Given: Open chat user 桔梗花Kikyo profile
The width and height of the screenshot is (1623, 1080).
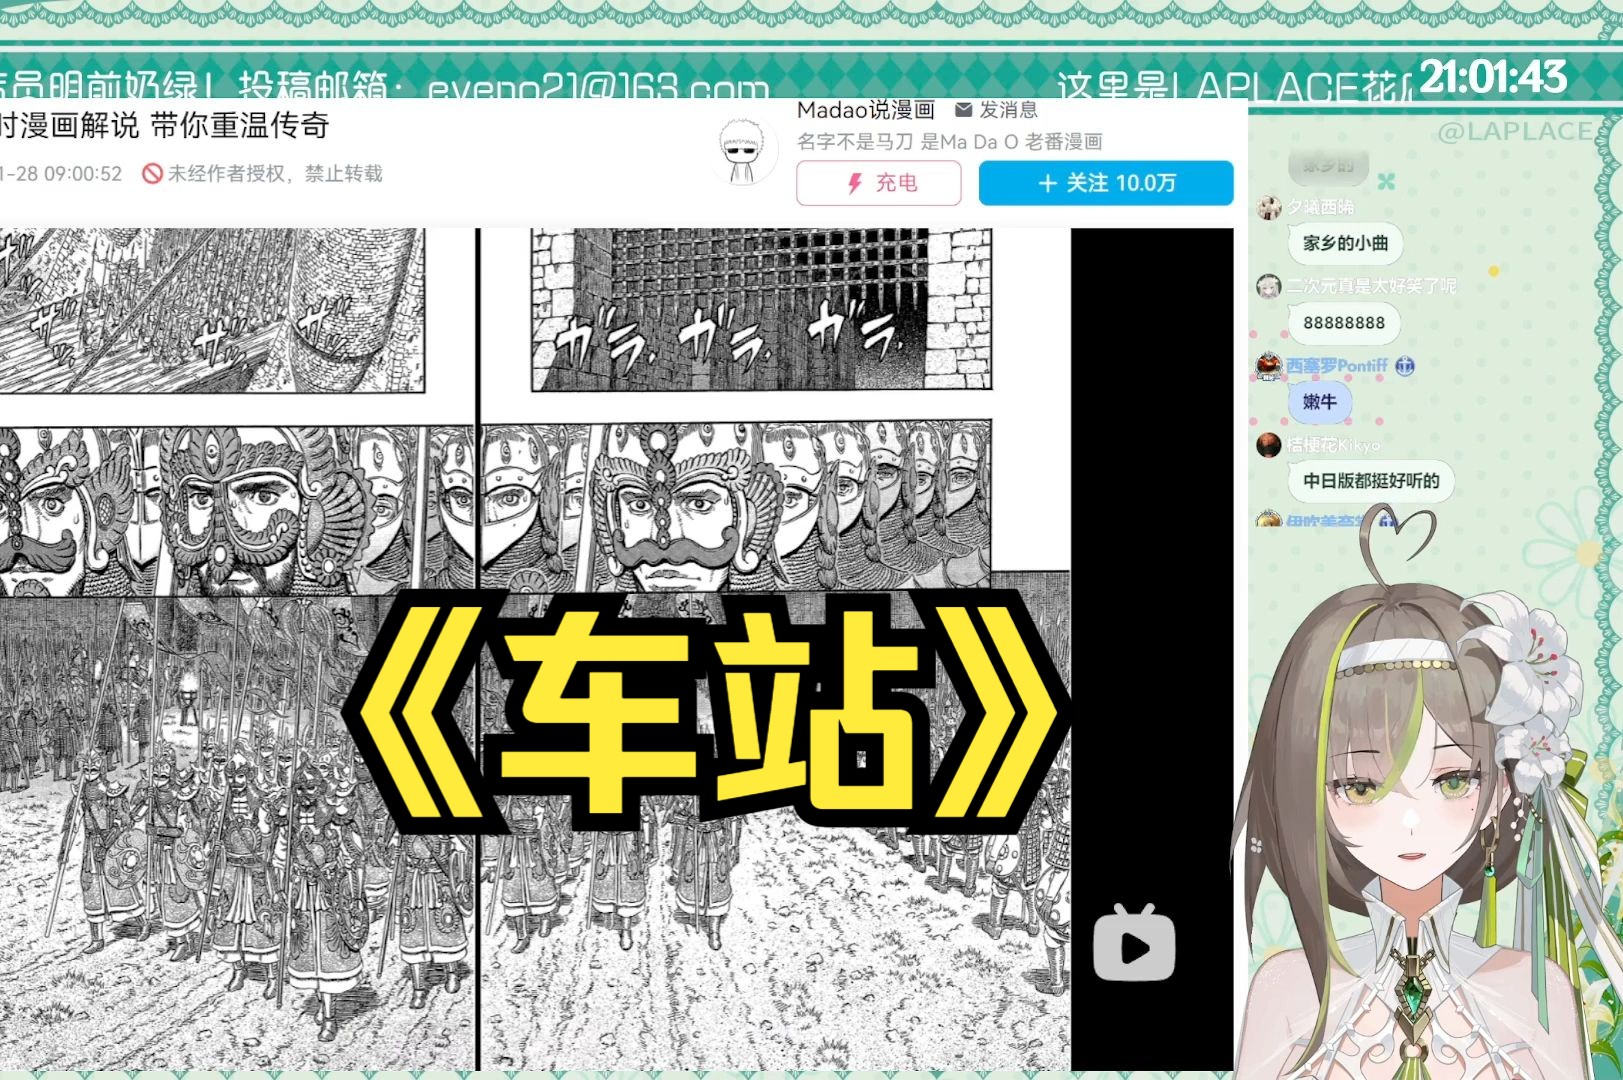Looking at the screenshot, I should (1333, 445).
